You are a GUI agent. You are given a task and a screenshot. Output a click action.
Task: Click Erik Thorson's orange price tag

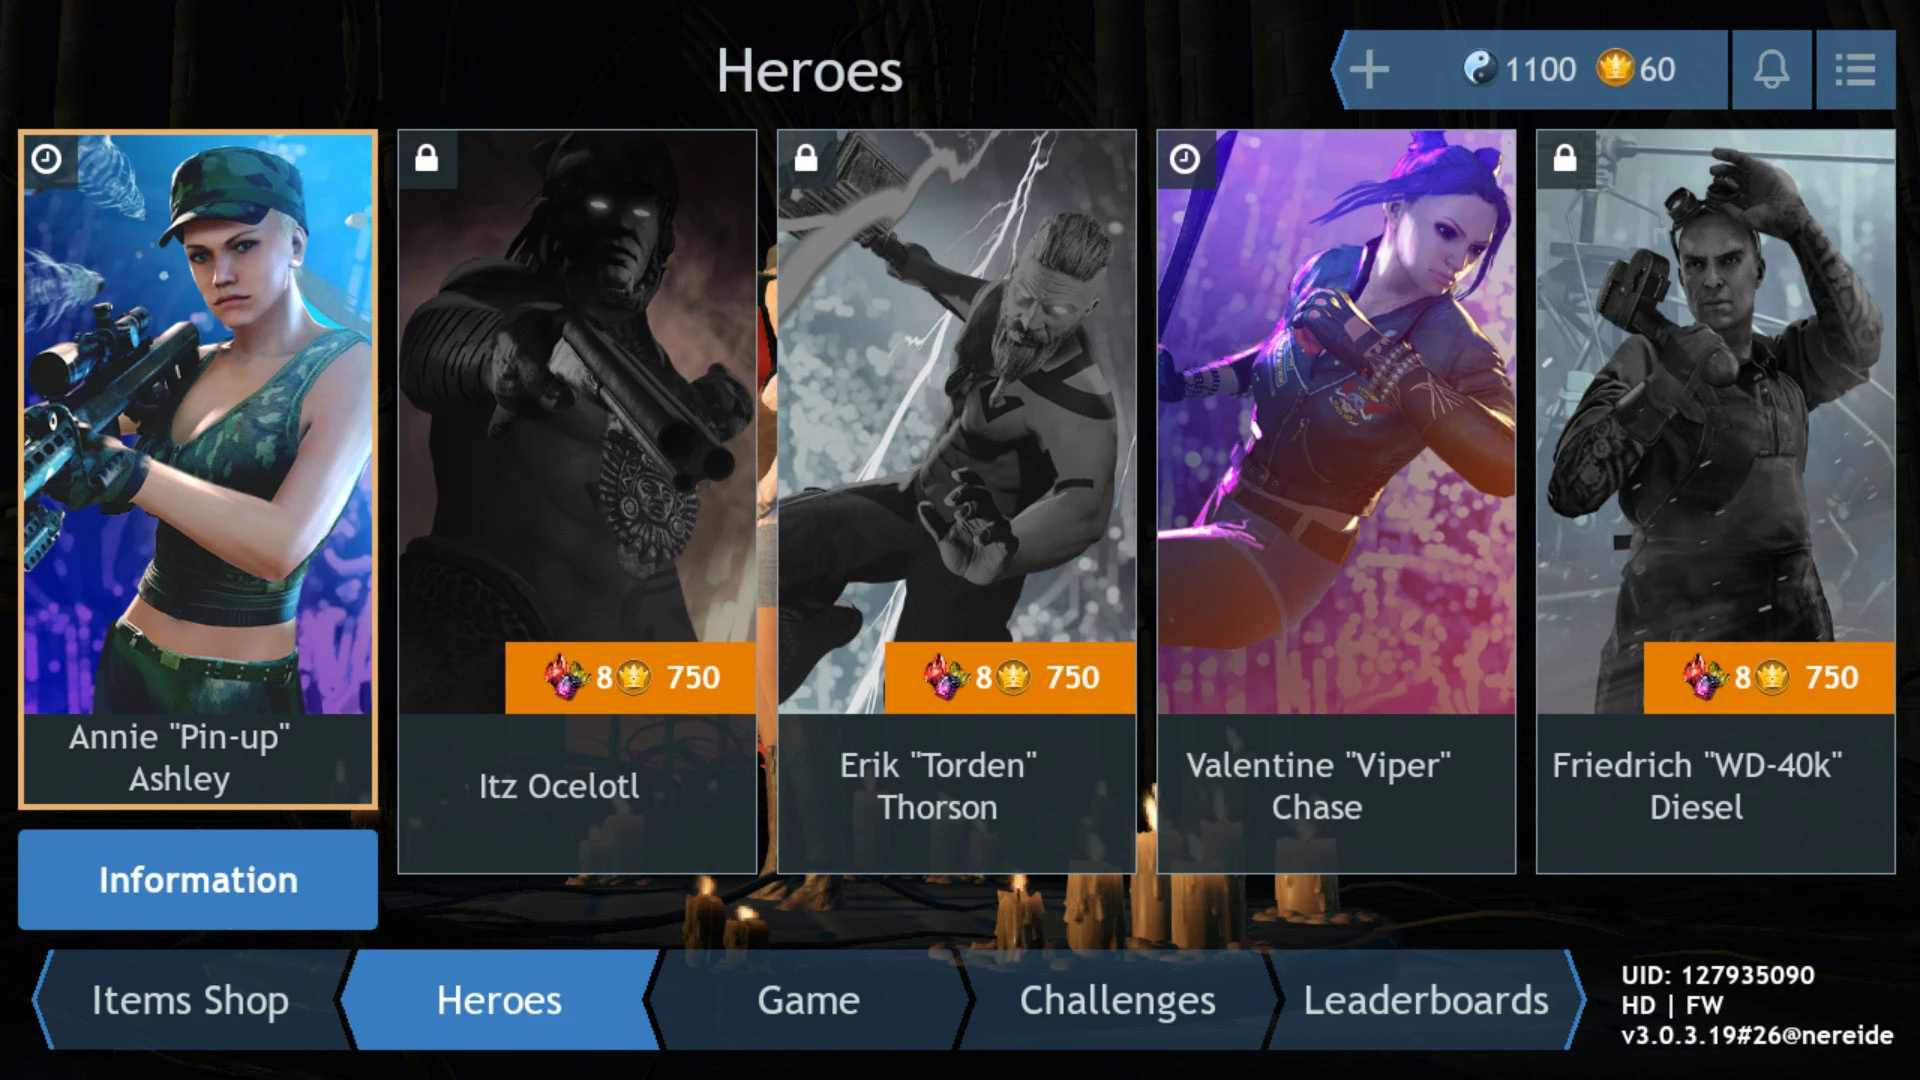pos(1010,678)
